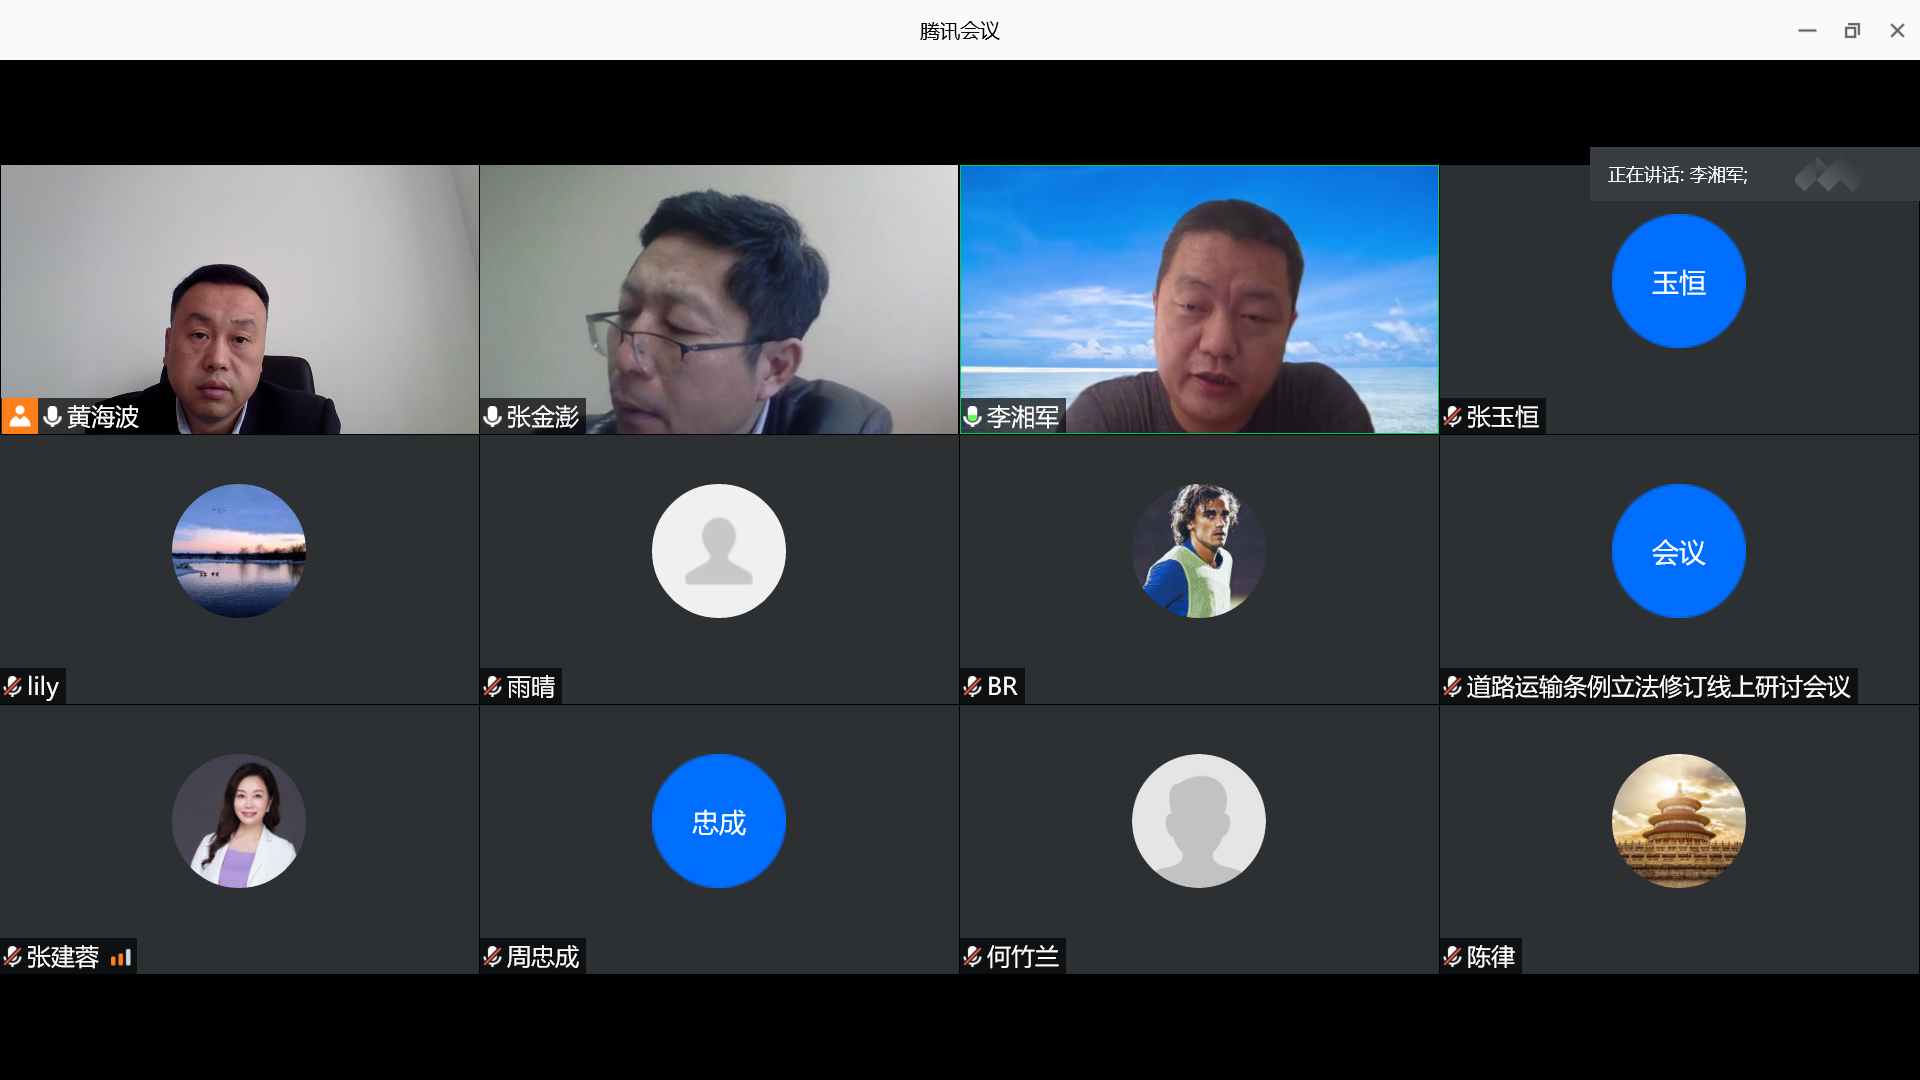Click the signal strength bars beside 张建蓉
The image size is (1920, 1080).
pyautogui.click(x=121, y=957)
